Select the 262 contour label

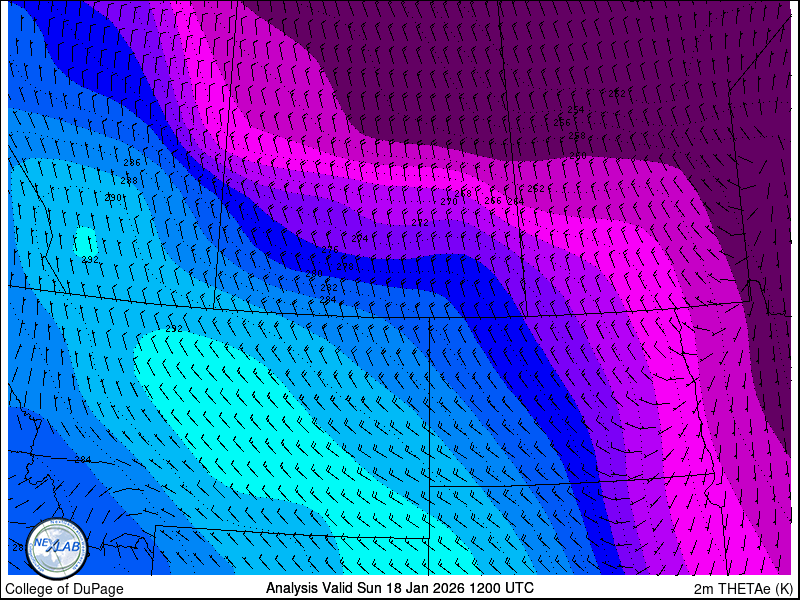click(x=536, y=189)
